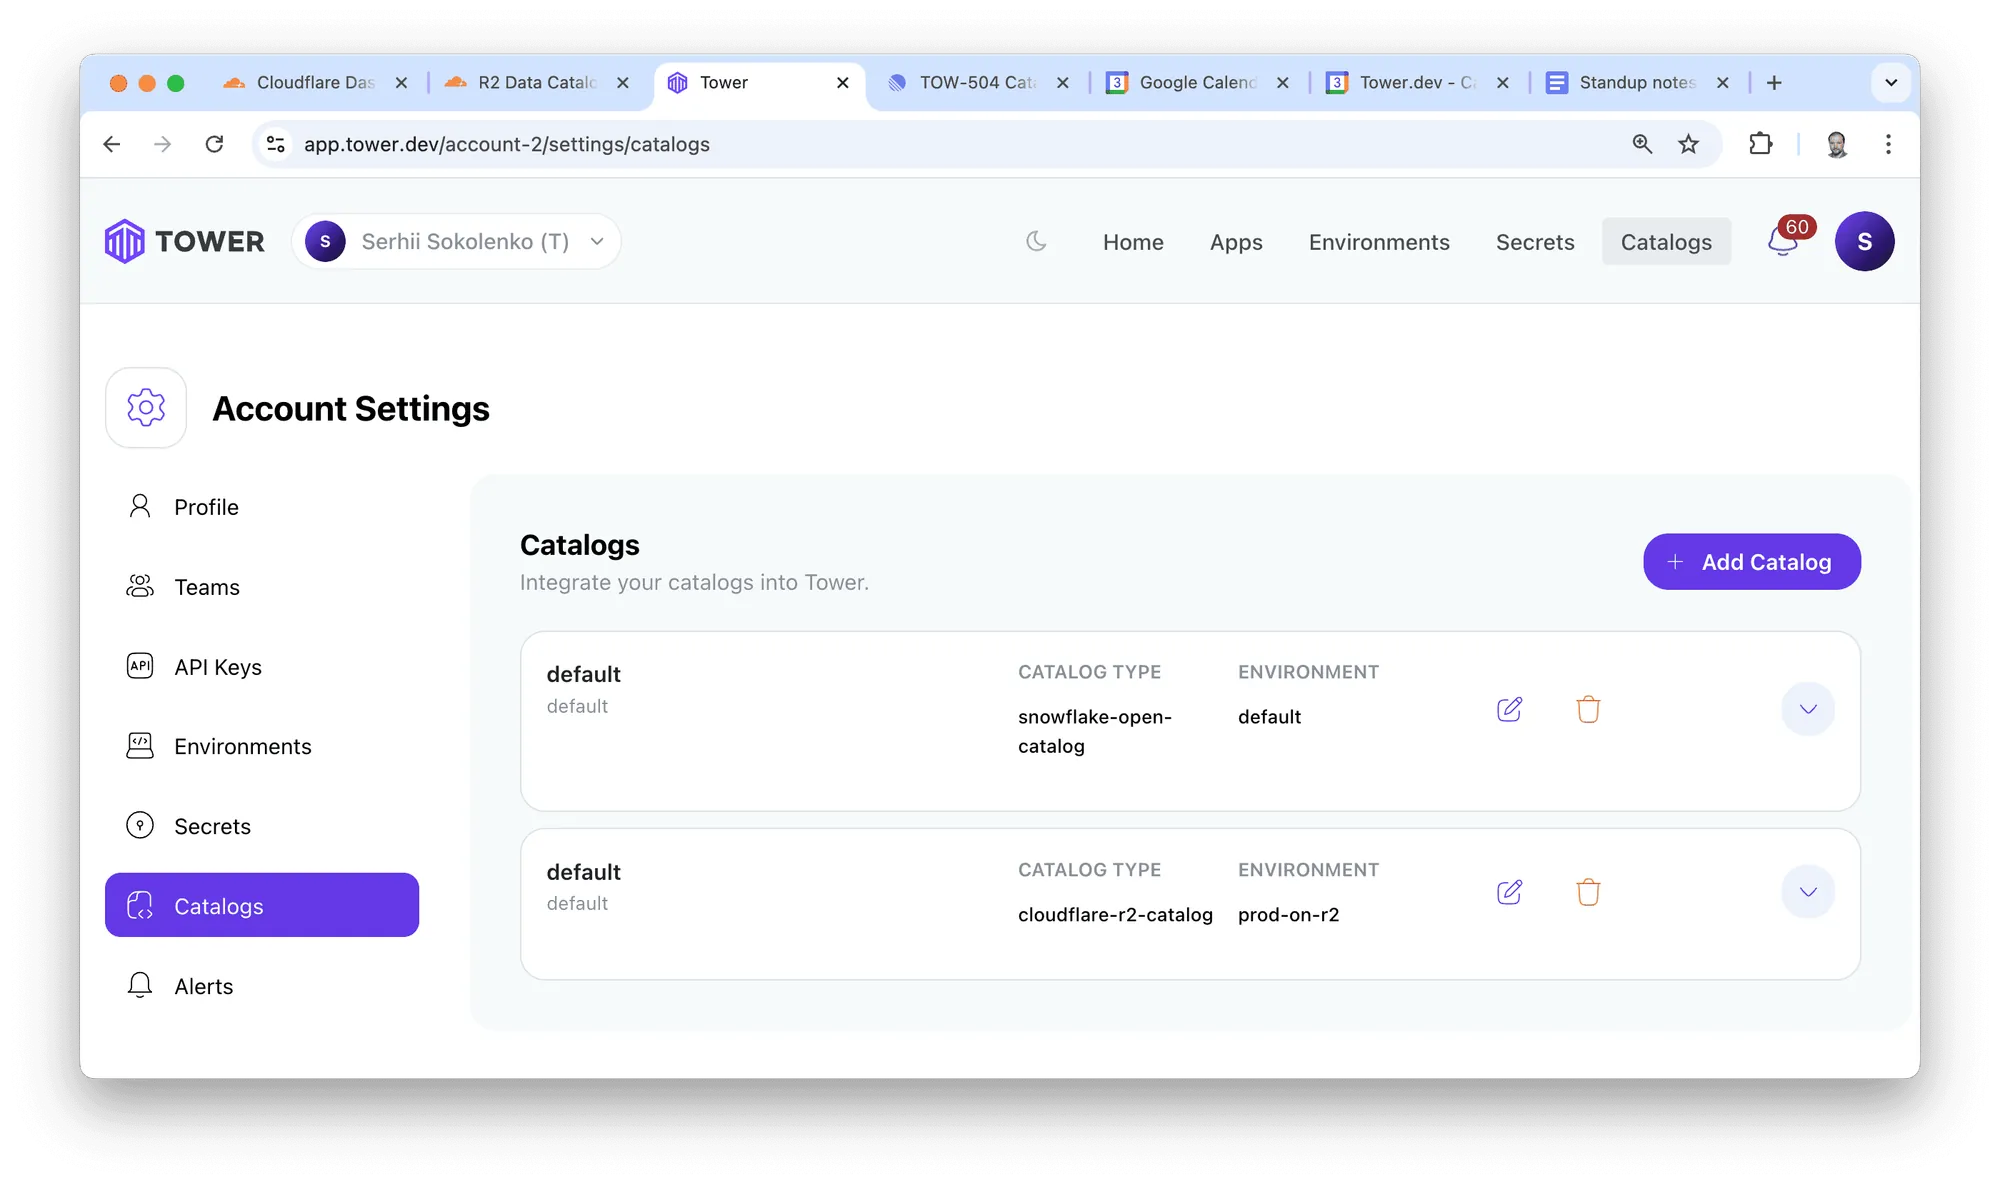The image size is (2000, 1184).
Task: Open Secrets in top navigation
Action: click(1535, 242)
